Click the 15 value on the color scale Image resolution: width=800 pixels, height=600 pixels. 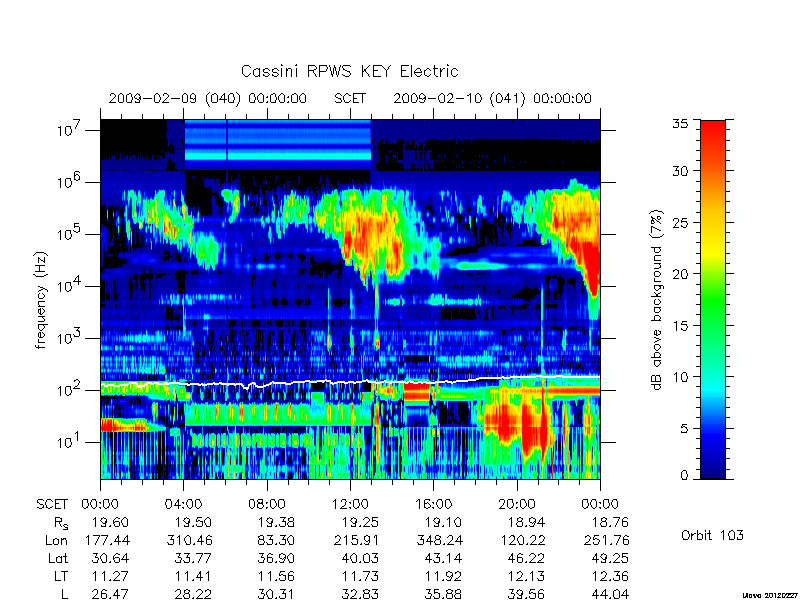680,325
